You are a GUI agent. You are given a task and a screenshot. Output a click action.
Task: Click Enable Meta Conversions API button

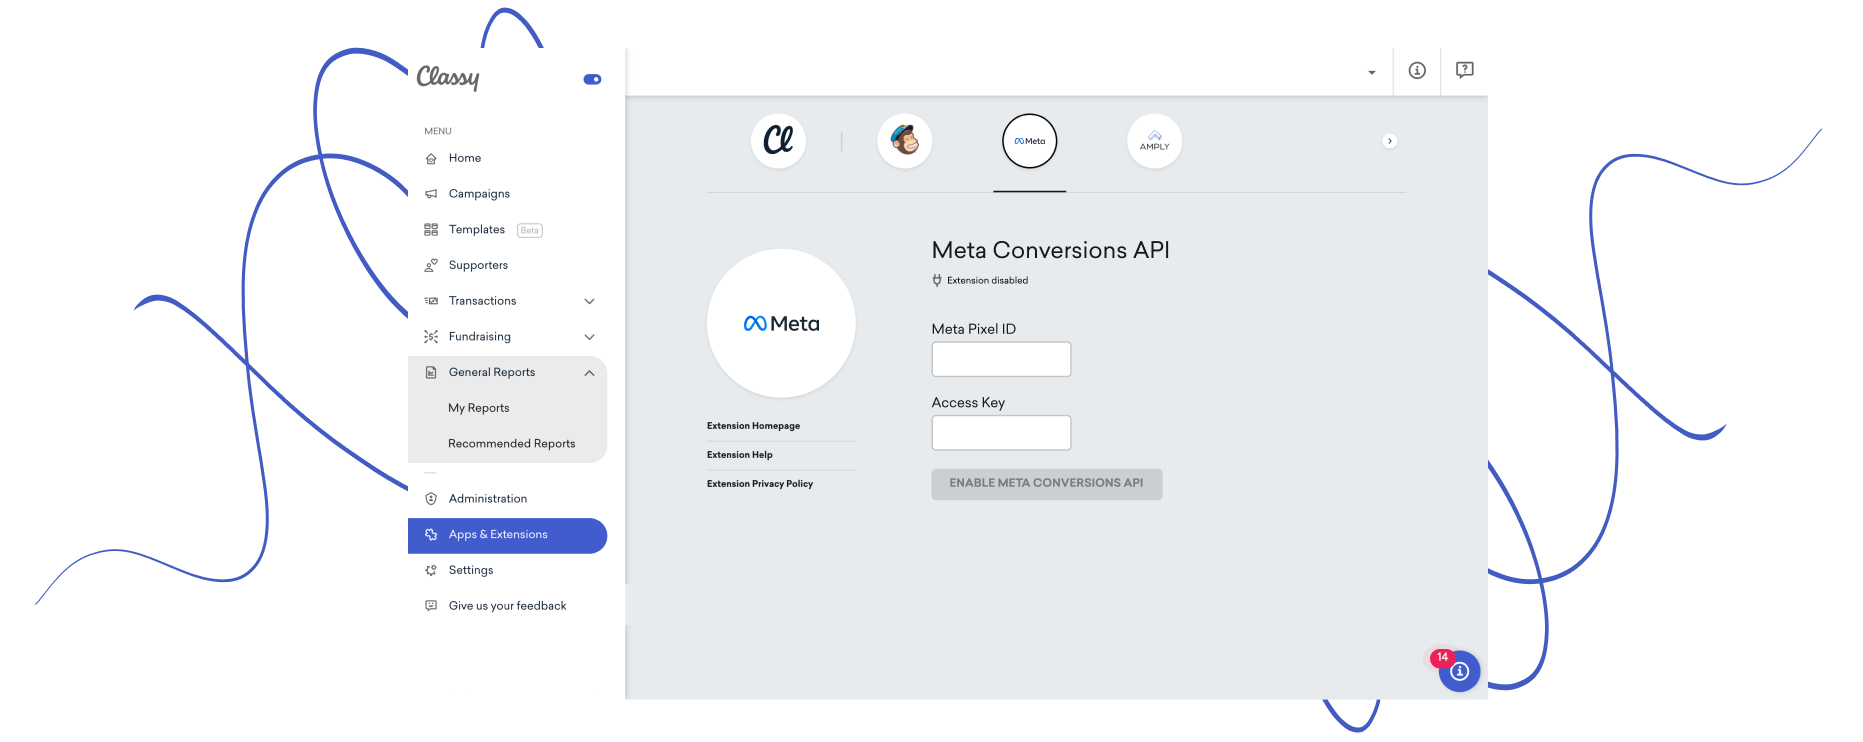coord(1047,484)
